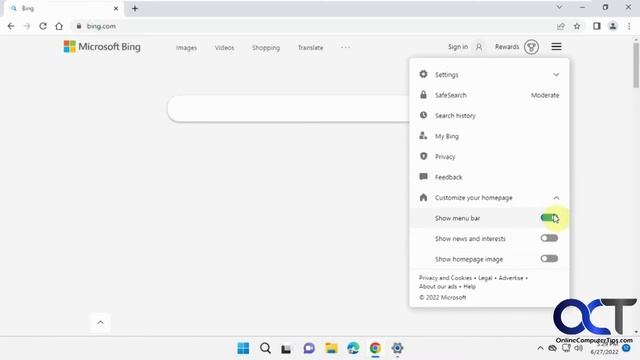The height and width of the screenshot is (360, 640).
Task: Open Microsoft Edge from taskbar
Action: point(353,348)
